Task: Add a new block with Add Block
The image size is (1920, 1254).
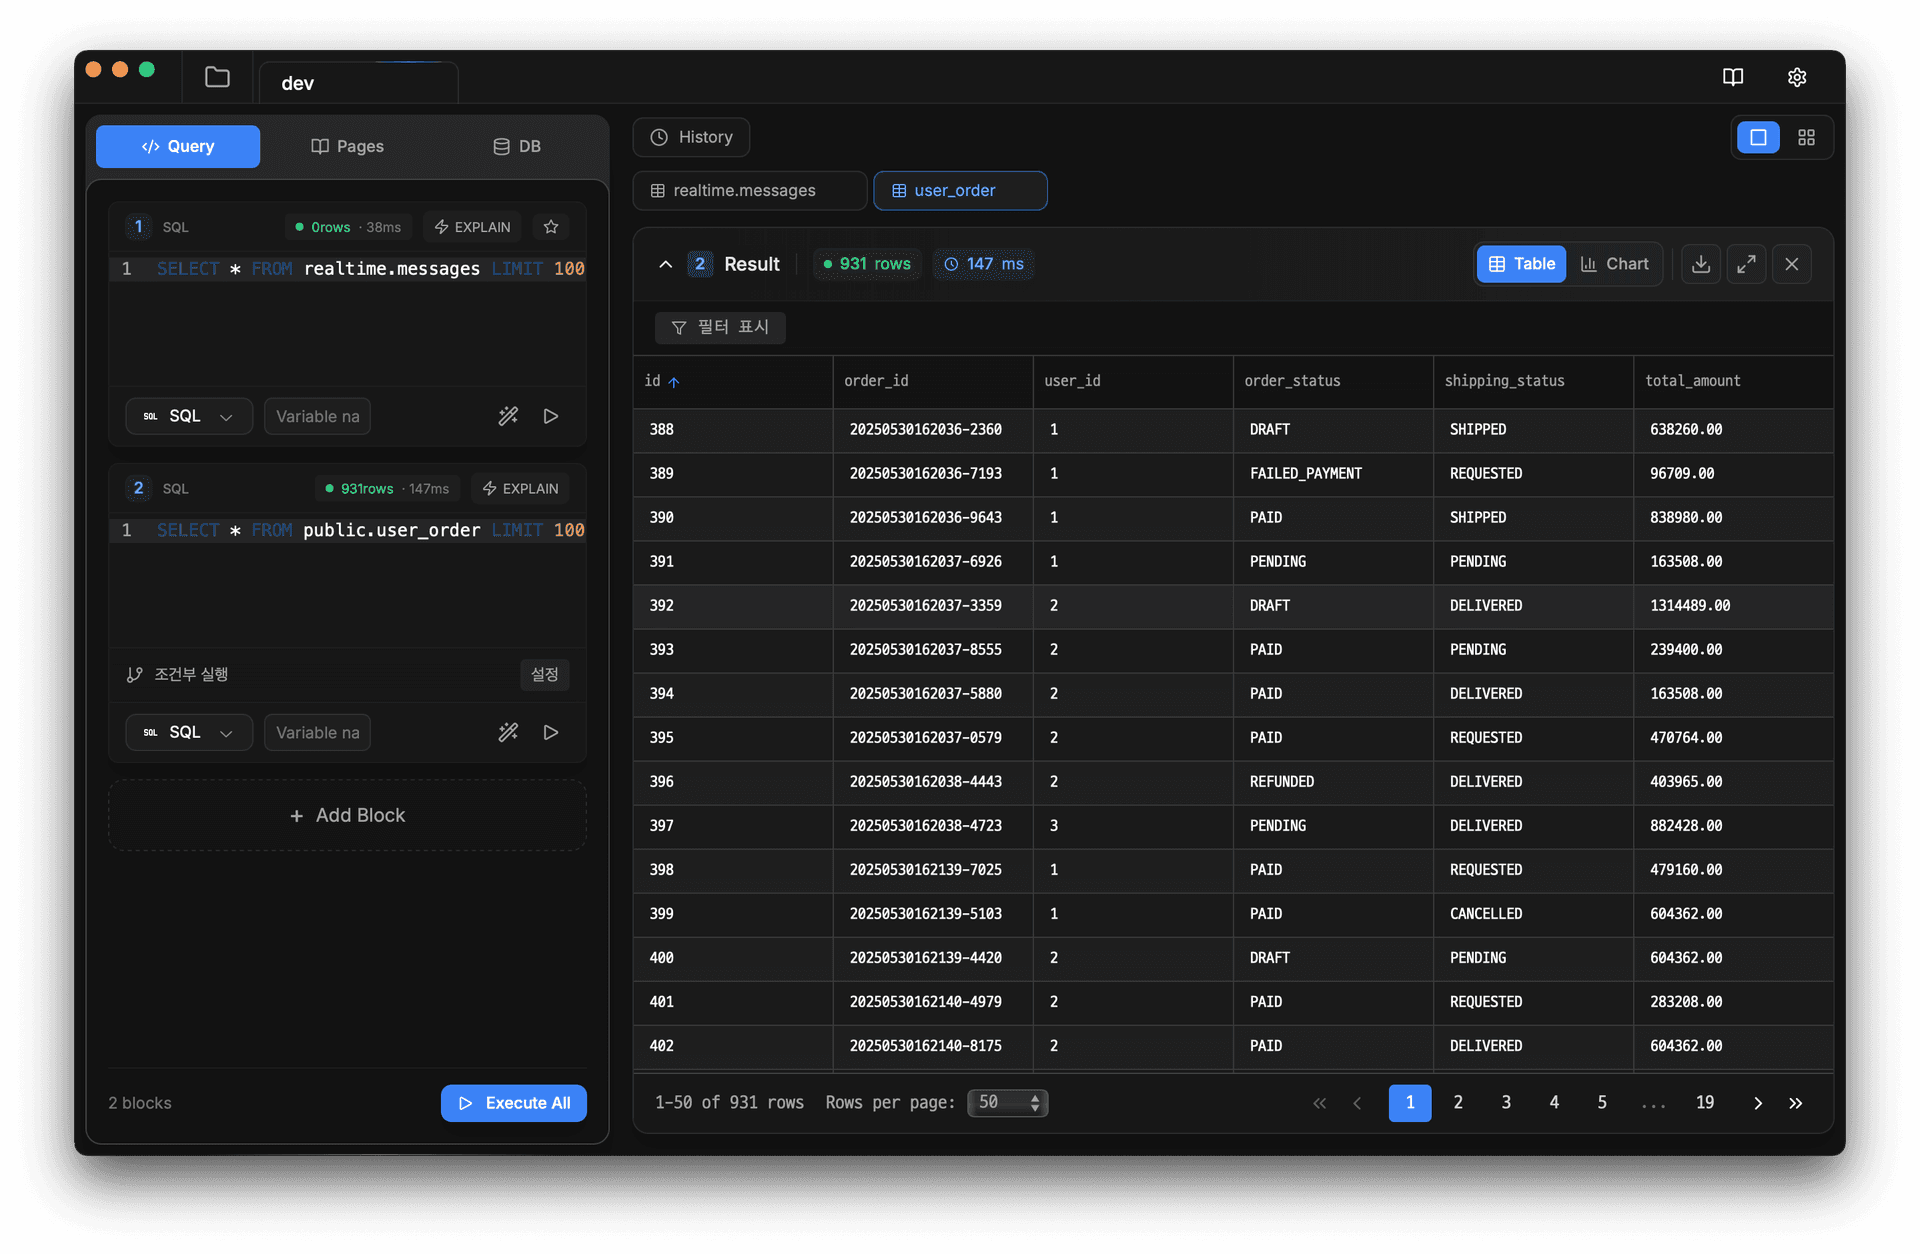Action: tap(347, 814)
